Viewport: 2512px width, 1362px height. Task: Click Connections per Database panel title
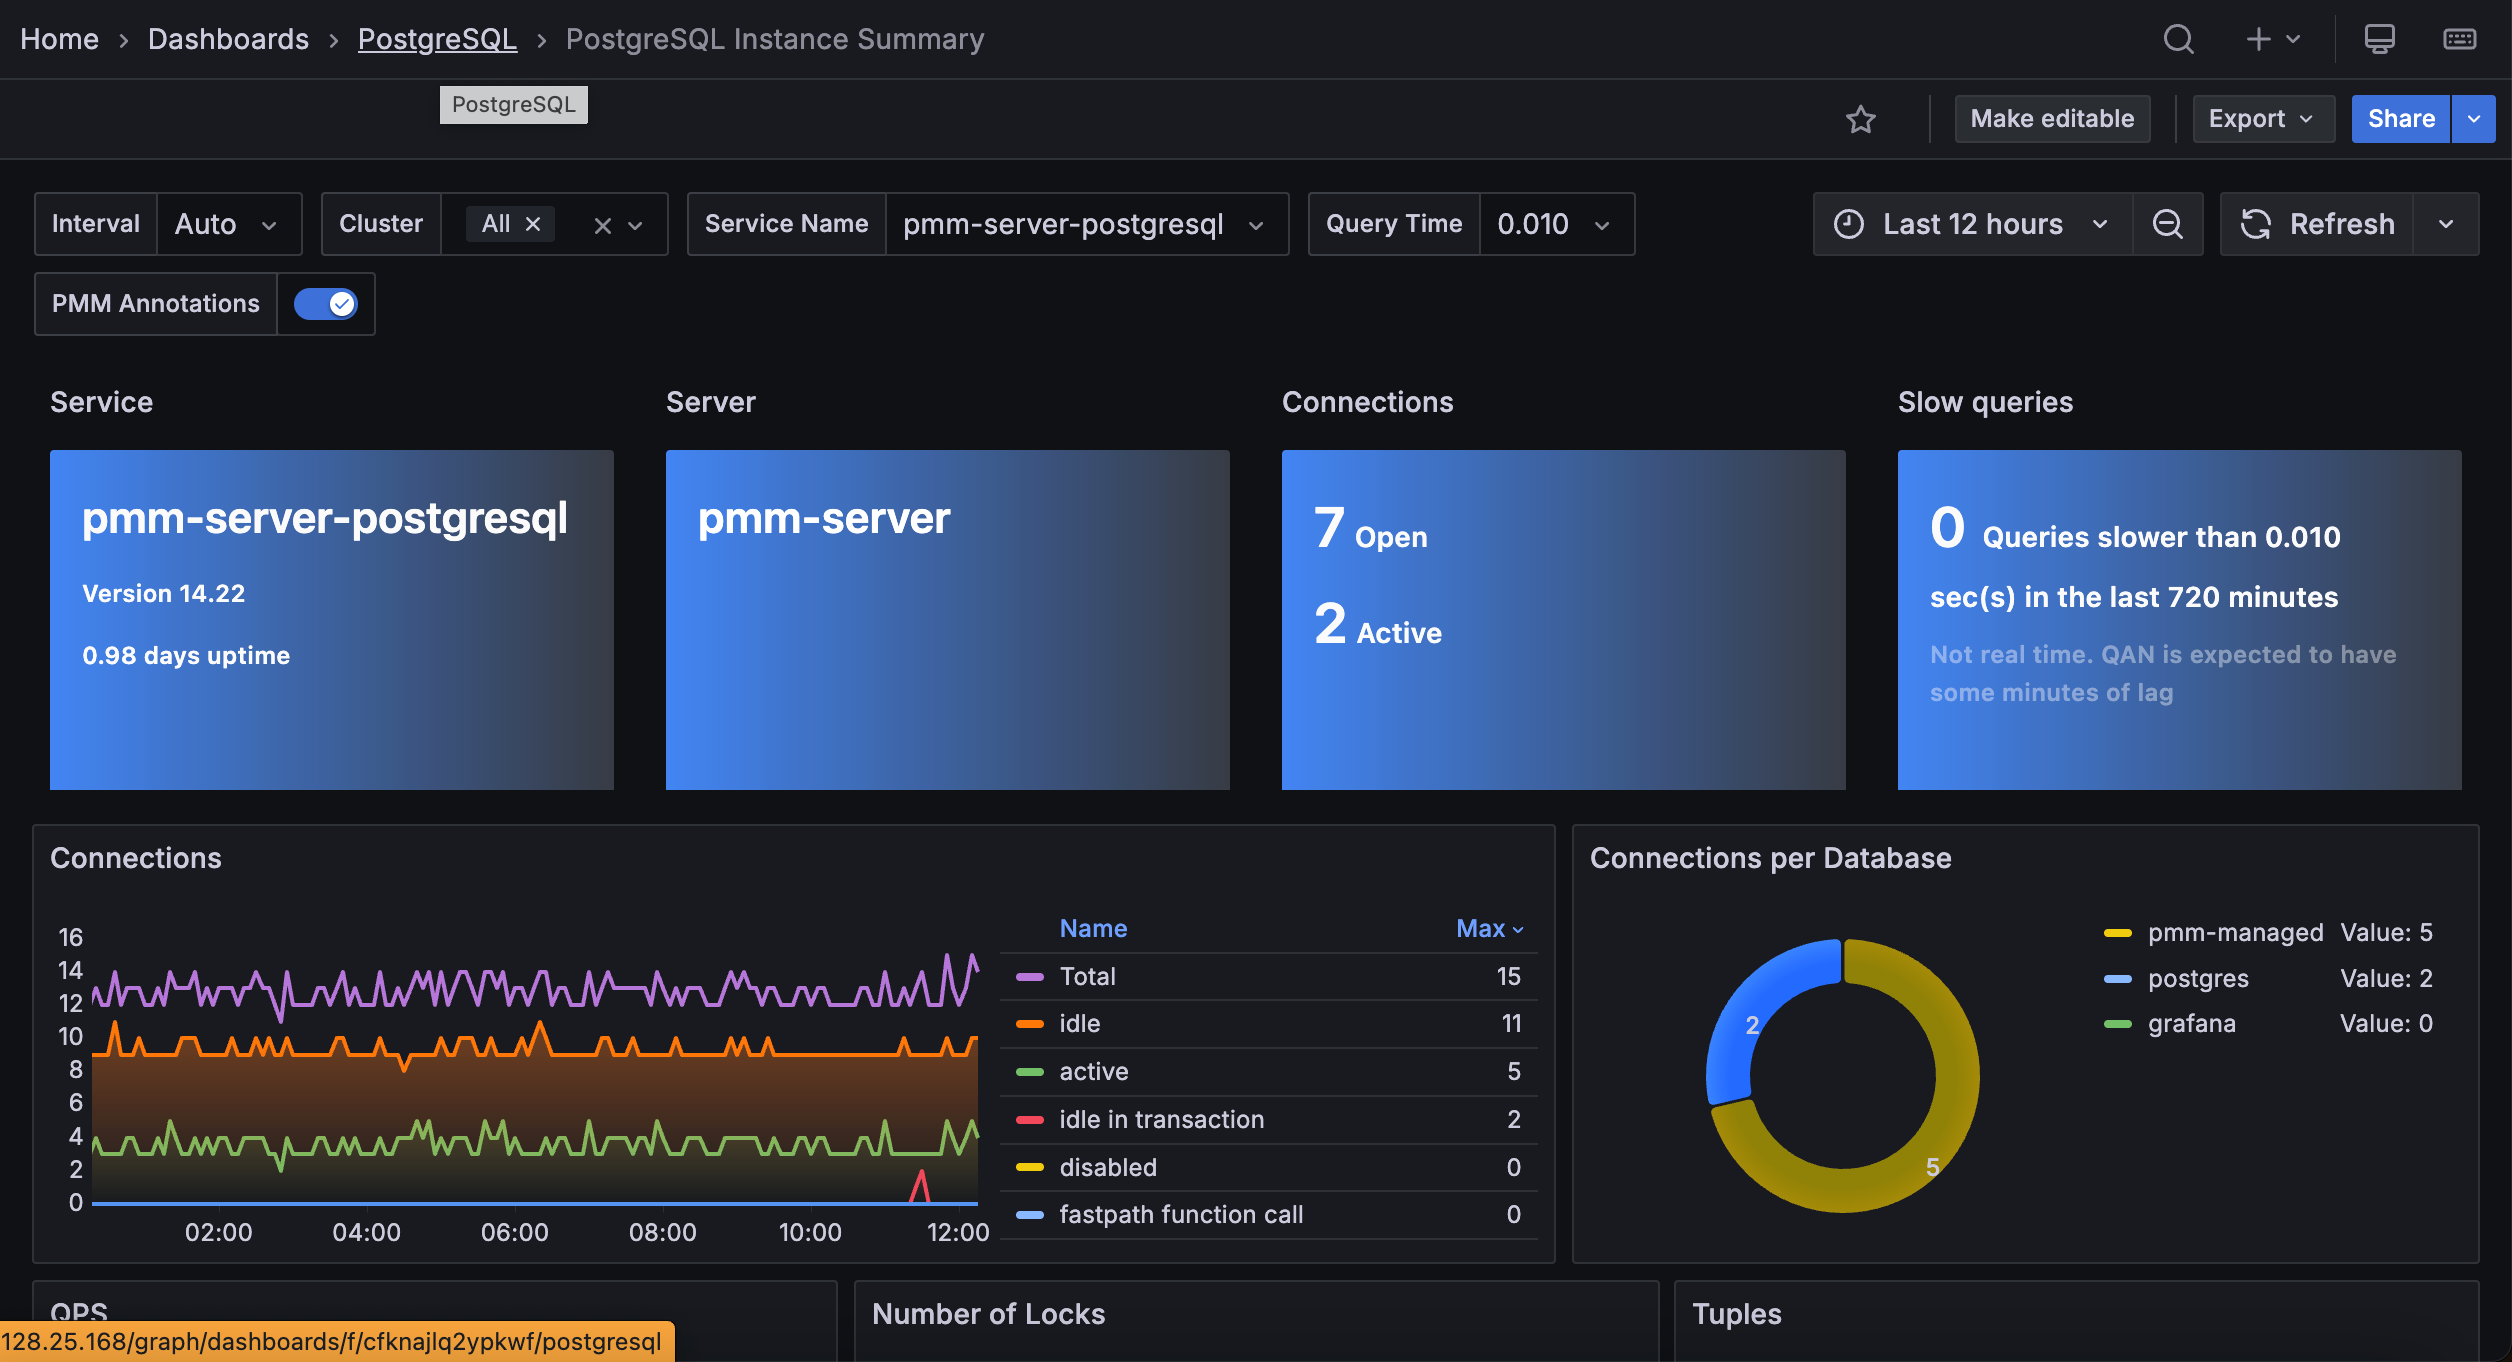pos(1770,858)
